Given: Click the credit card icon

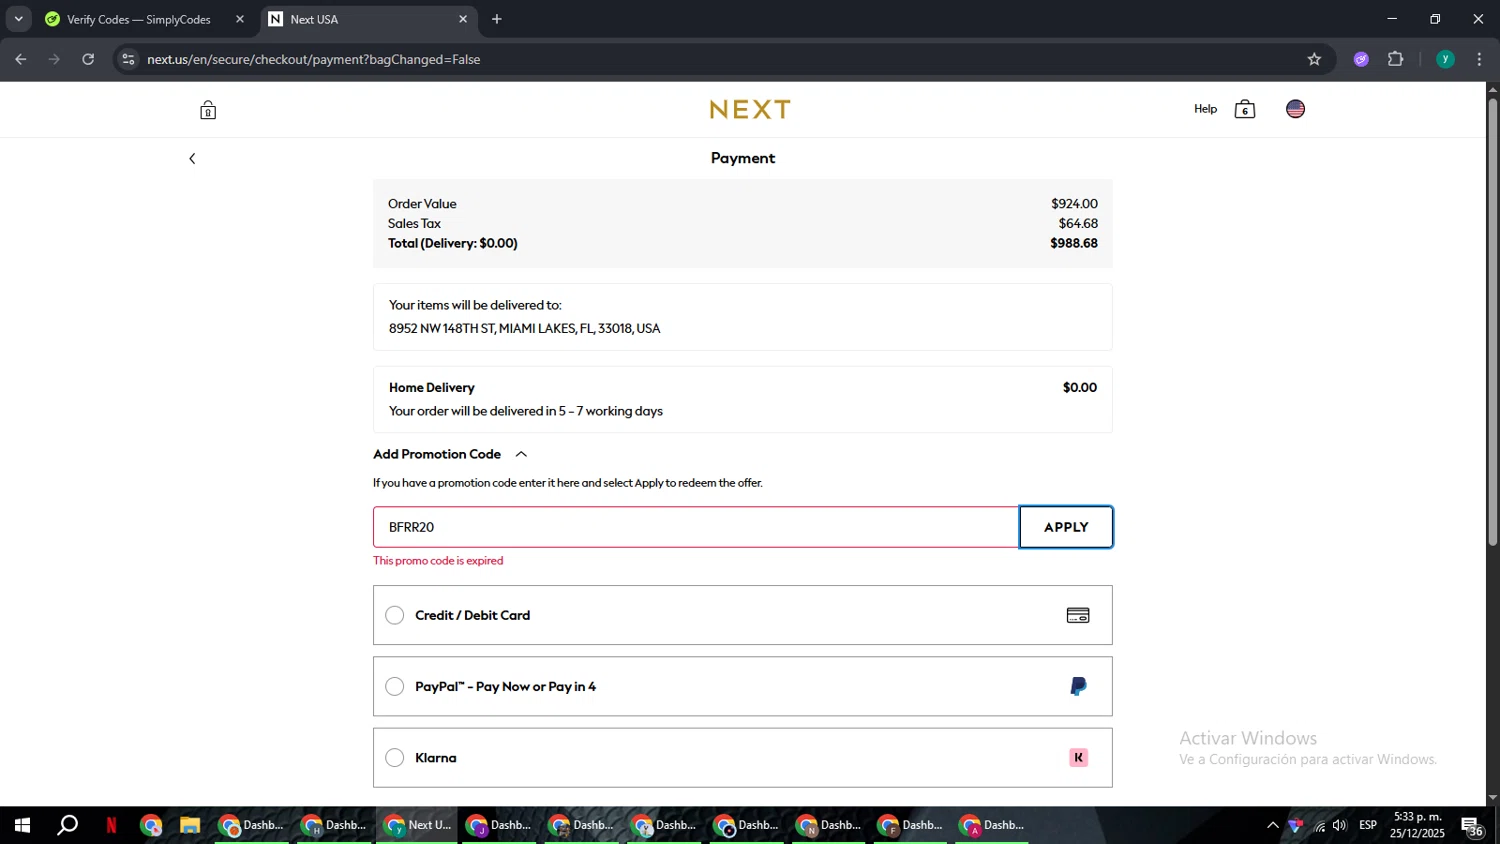Looking at the screenshot, I should [x=1078, y=615].
